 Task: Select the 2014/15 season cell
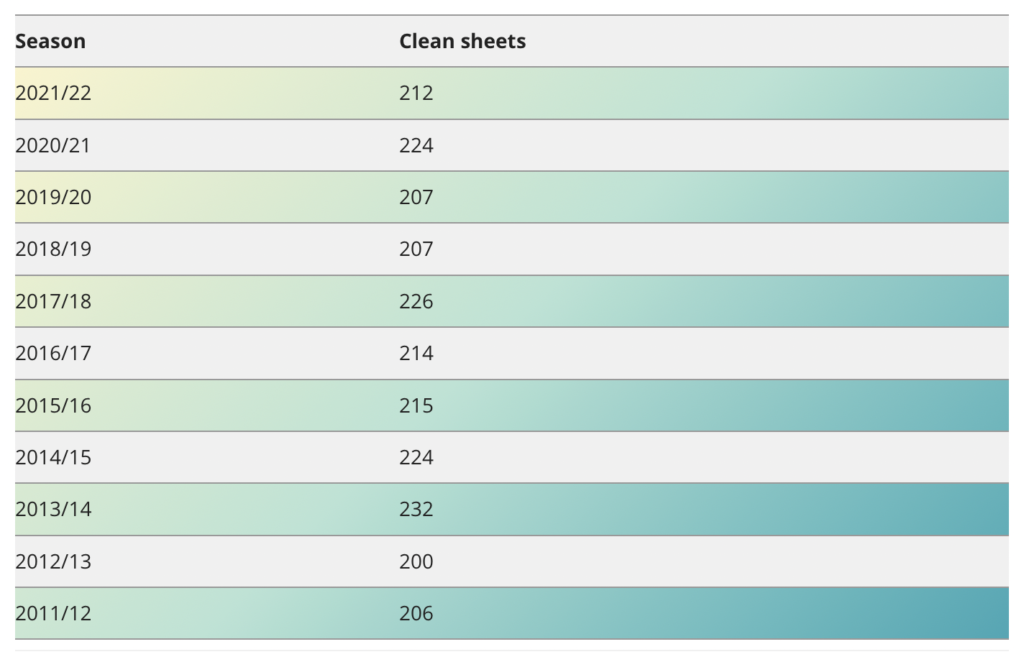[53, 457]
